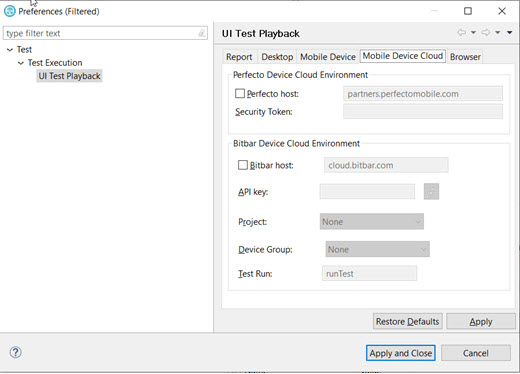Screen dimensions: 520x374
Task: Click the forward navigation arrow icon
Action: click(486, 32)
